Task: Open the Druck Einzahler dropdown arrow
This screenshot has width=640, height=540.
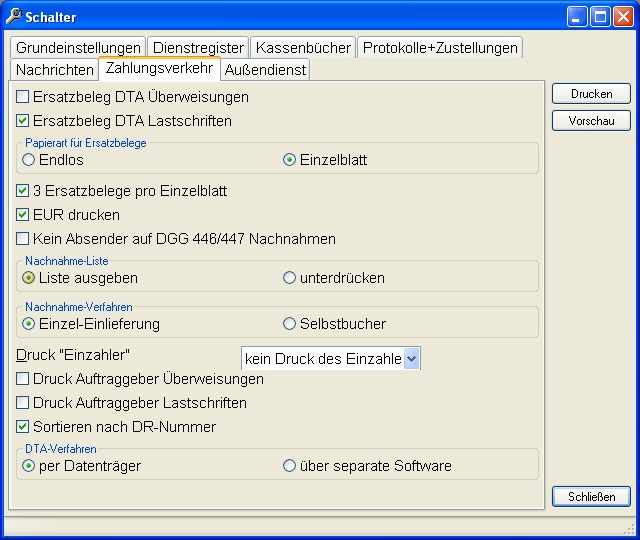Action: click(411, 359)
